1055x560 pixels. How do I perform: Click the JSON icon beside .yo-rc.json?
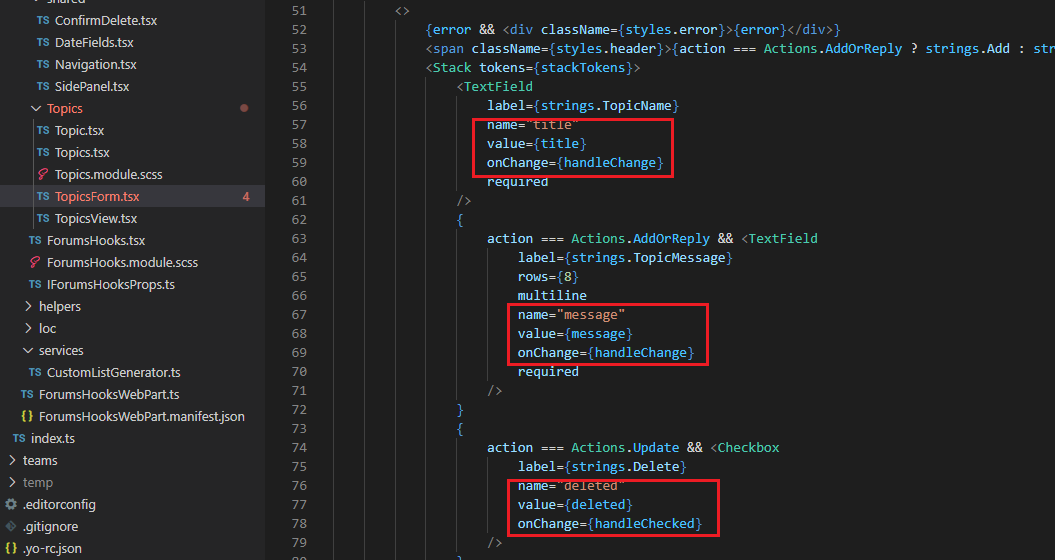11,549
